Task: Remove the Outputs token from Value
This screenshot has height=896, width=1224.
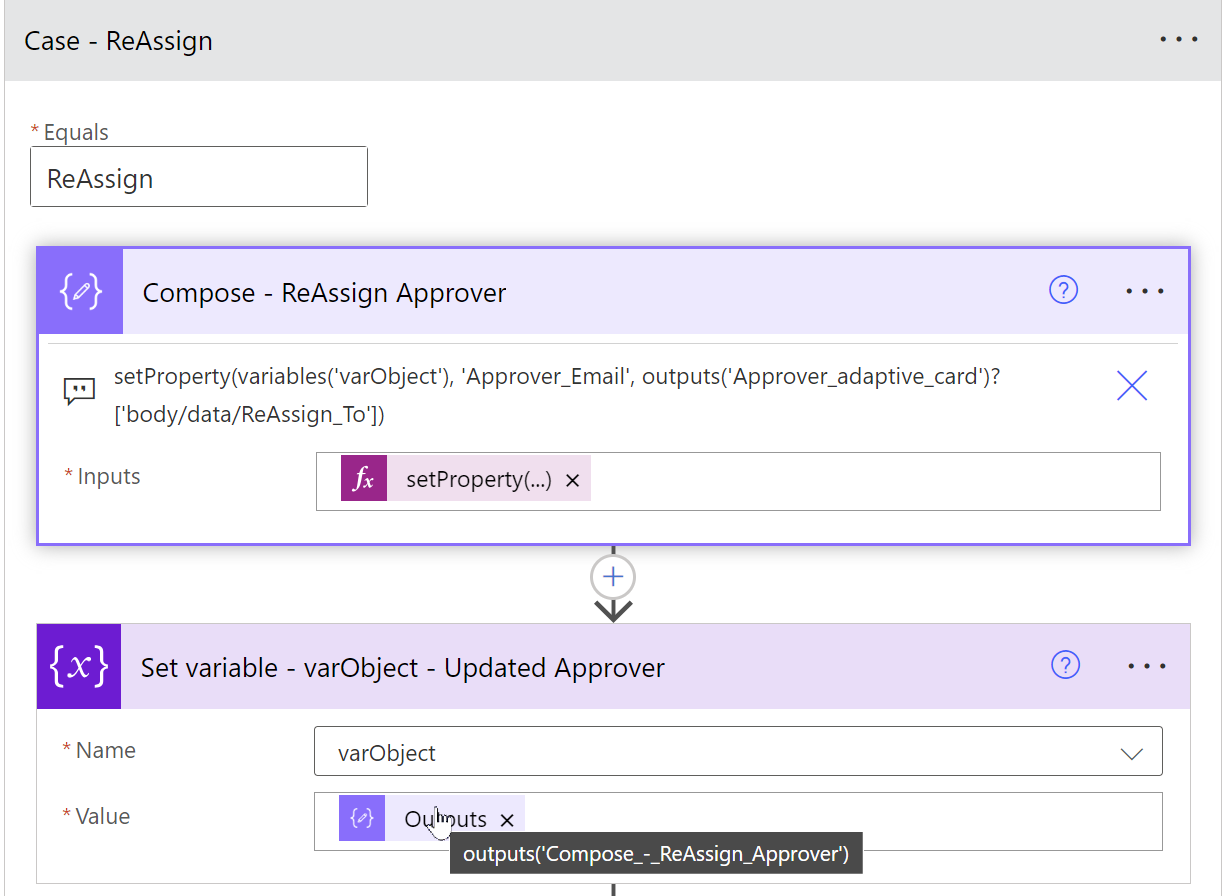Action: (x=507, y=818)
